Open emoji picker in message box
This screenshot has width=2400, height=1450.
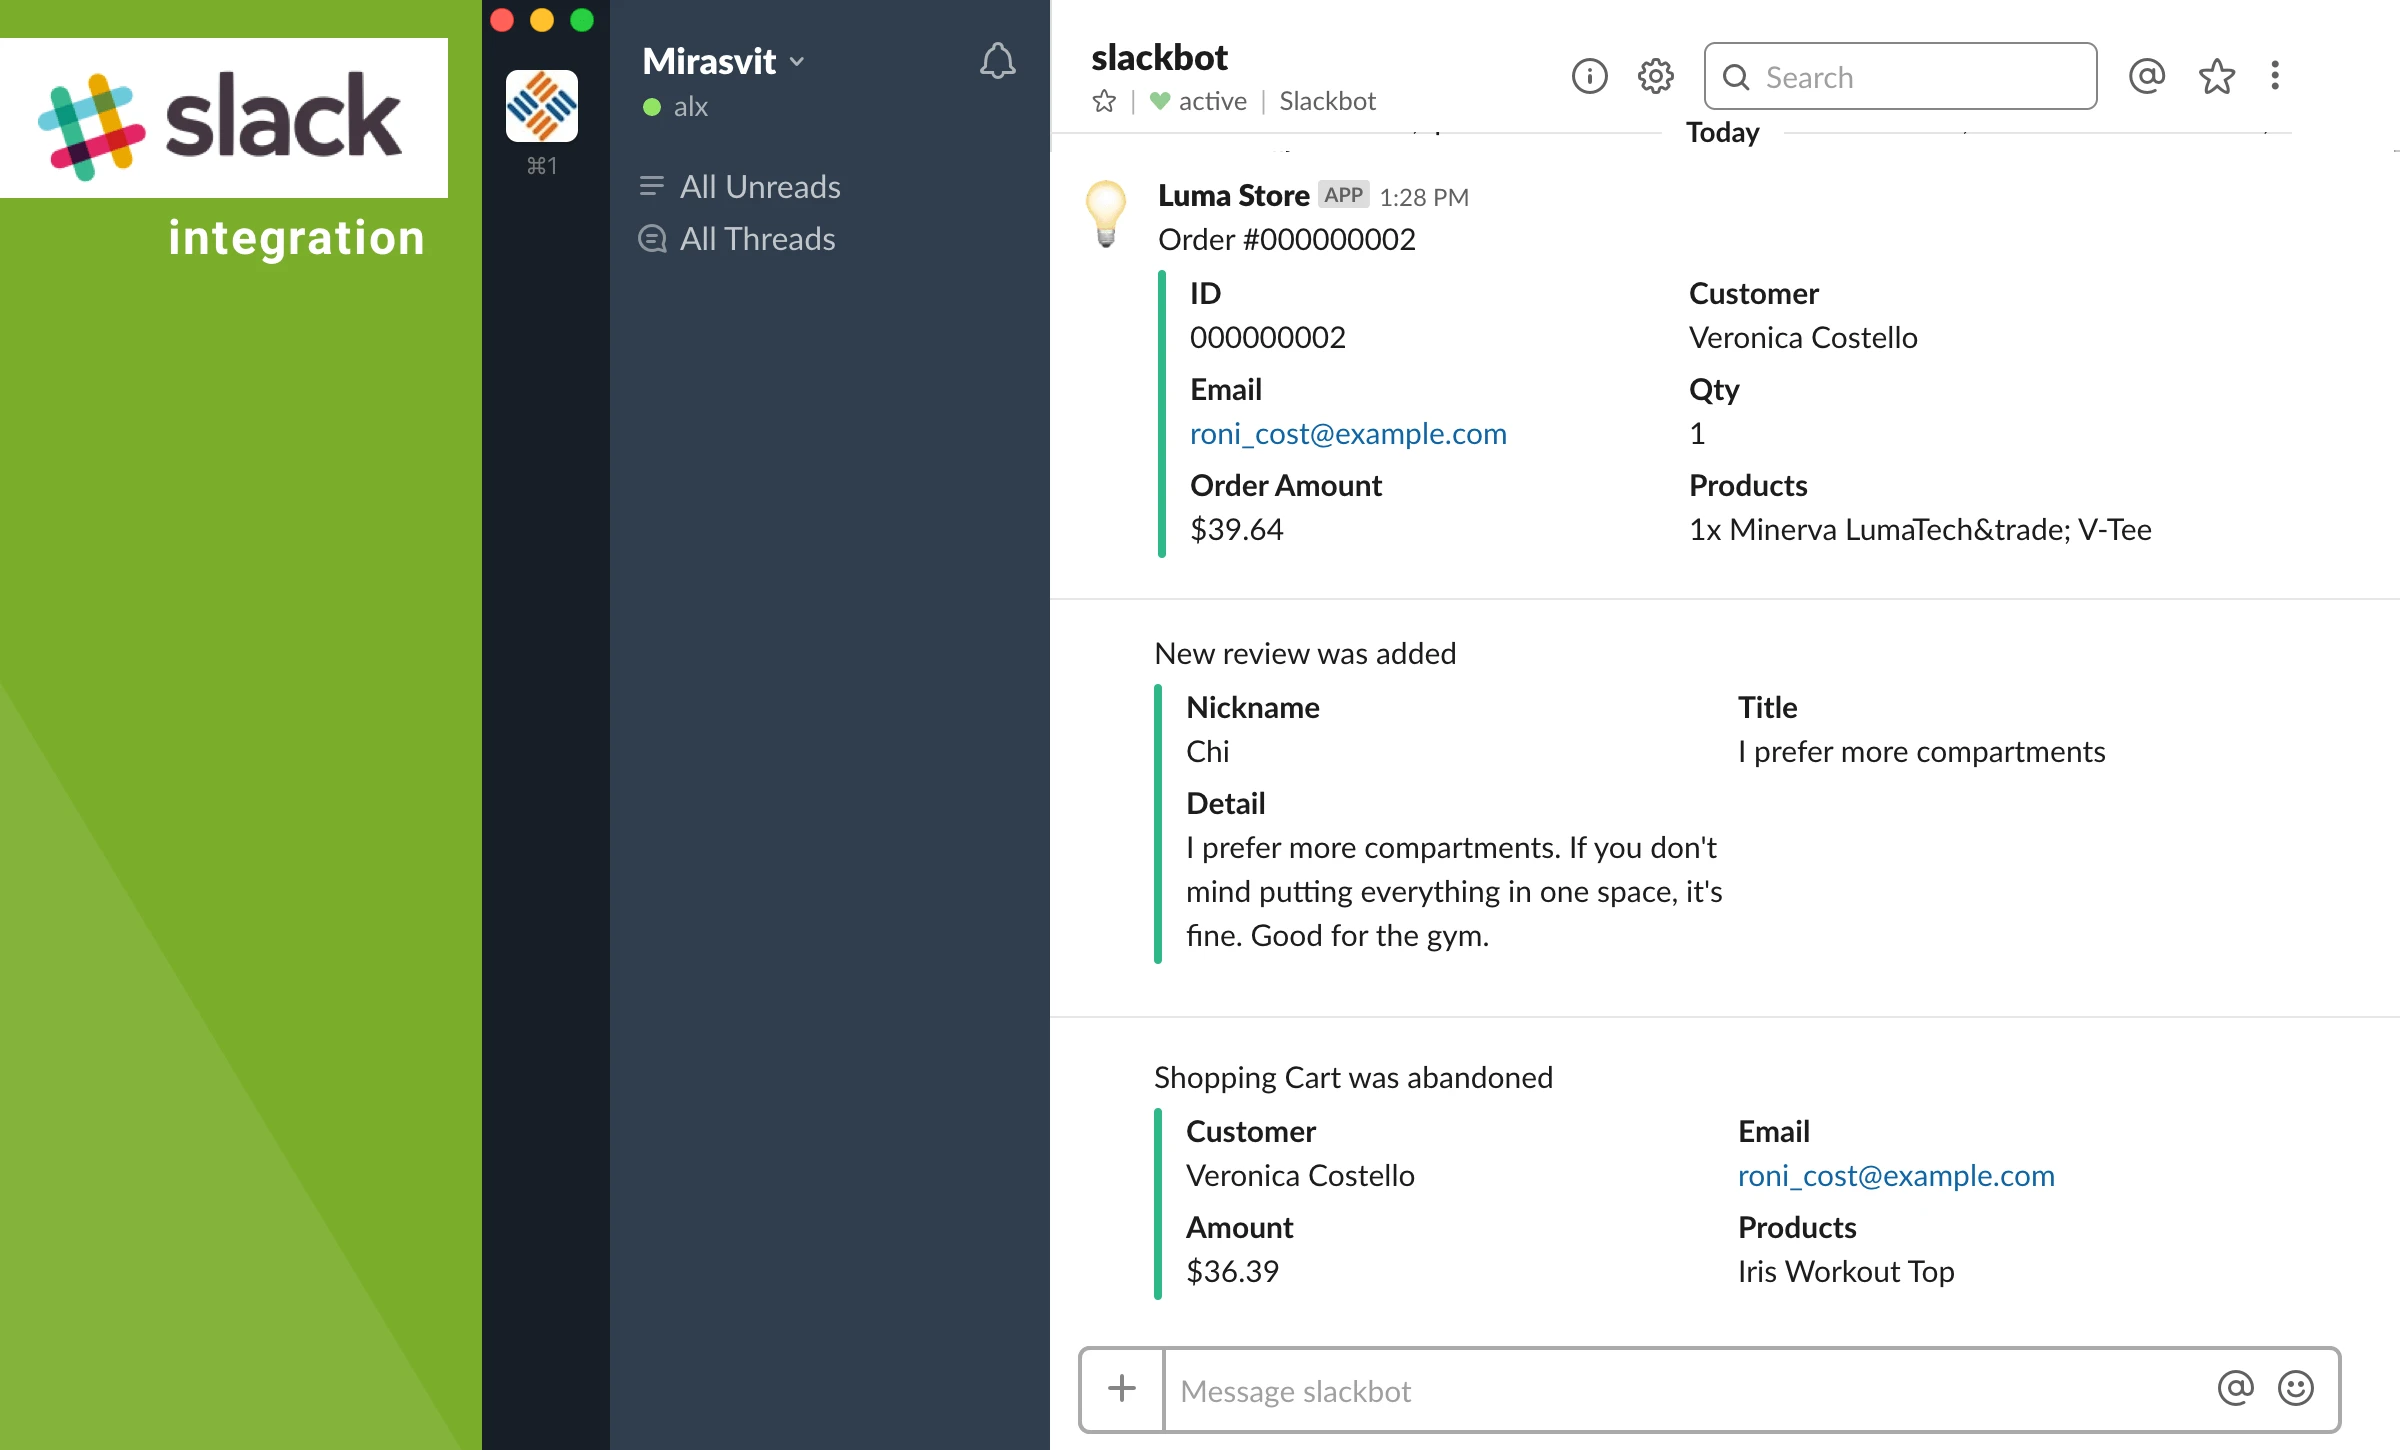pyautogui.click(x=2295, y=1388)
